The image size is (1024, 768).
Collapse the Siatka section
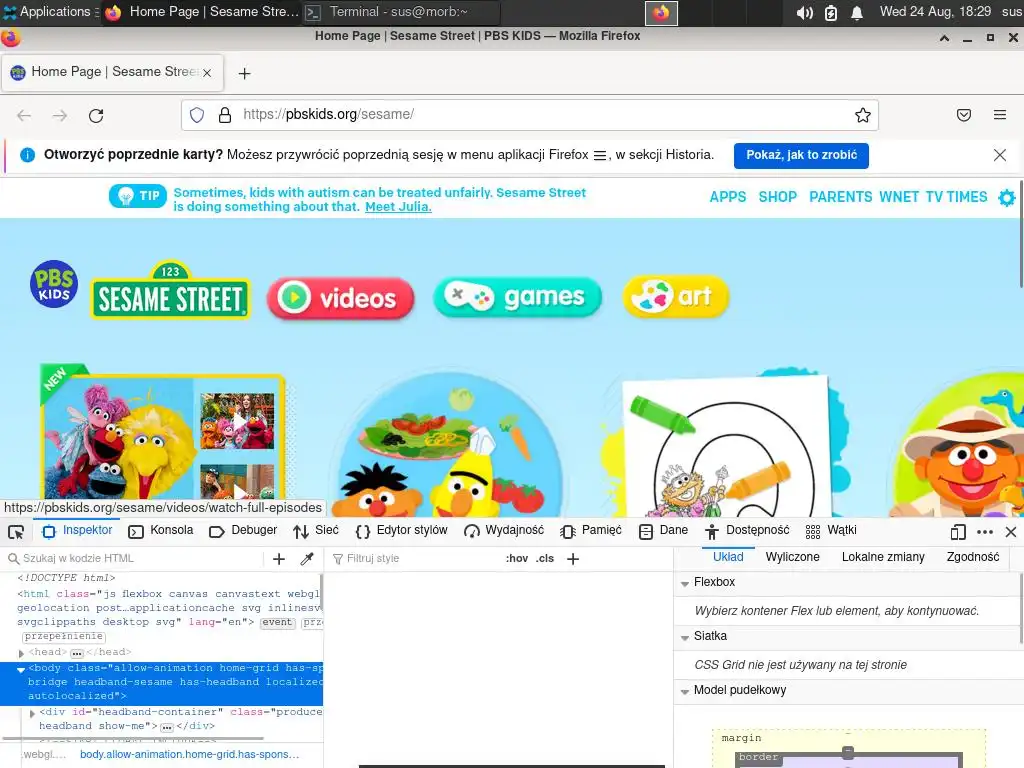[x=685, y=637]
